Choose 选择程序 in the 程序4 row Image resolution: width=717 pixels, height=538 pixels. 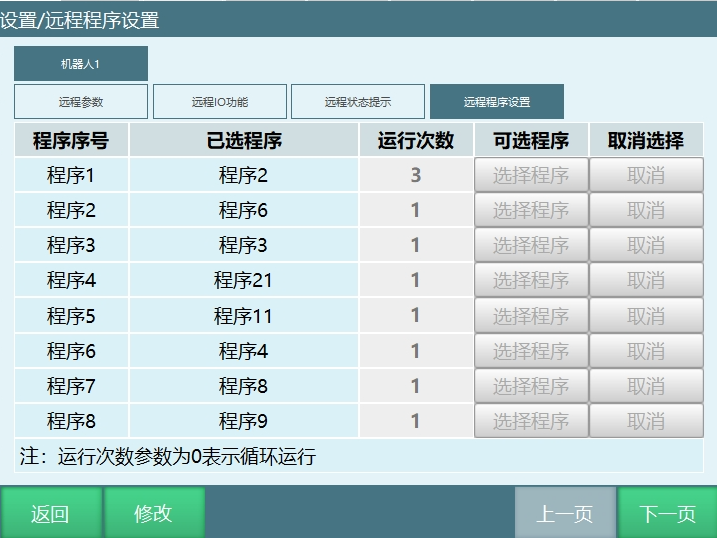531,280
